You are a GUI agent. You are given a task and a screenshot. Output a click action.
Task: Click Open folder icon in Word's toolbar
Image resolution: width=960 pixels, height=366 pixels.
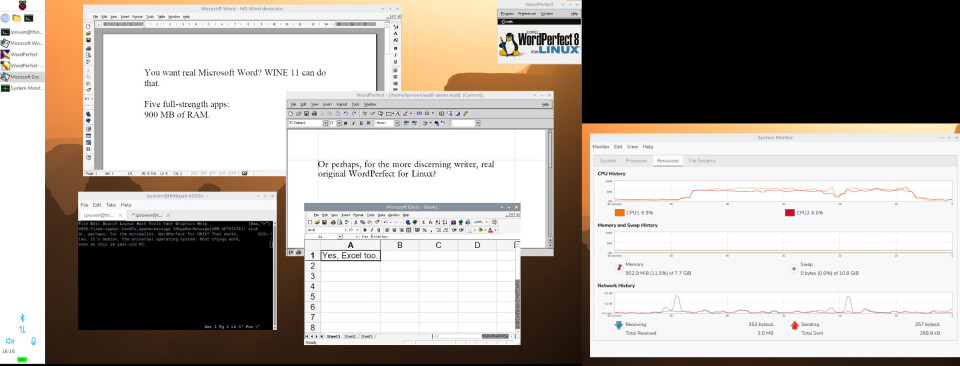[89, 33]
